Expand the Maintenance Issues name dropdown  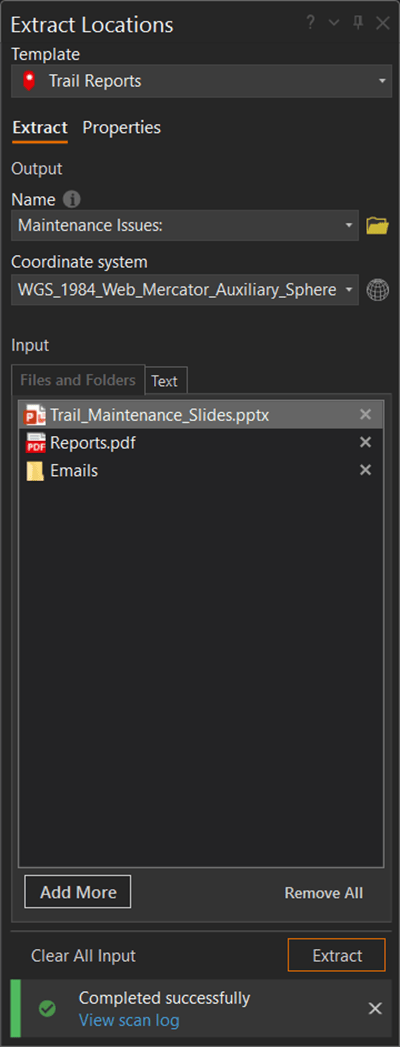click(349, 226)
